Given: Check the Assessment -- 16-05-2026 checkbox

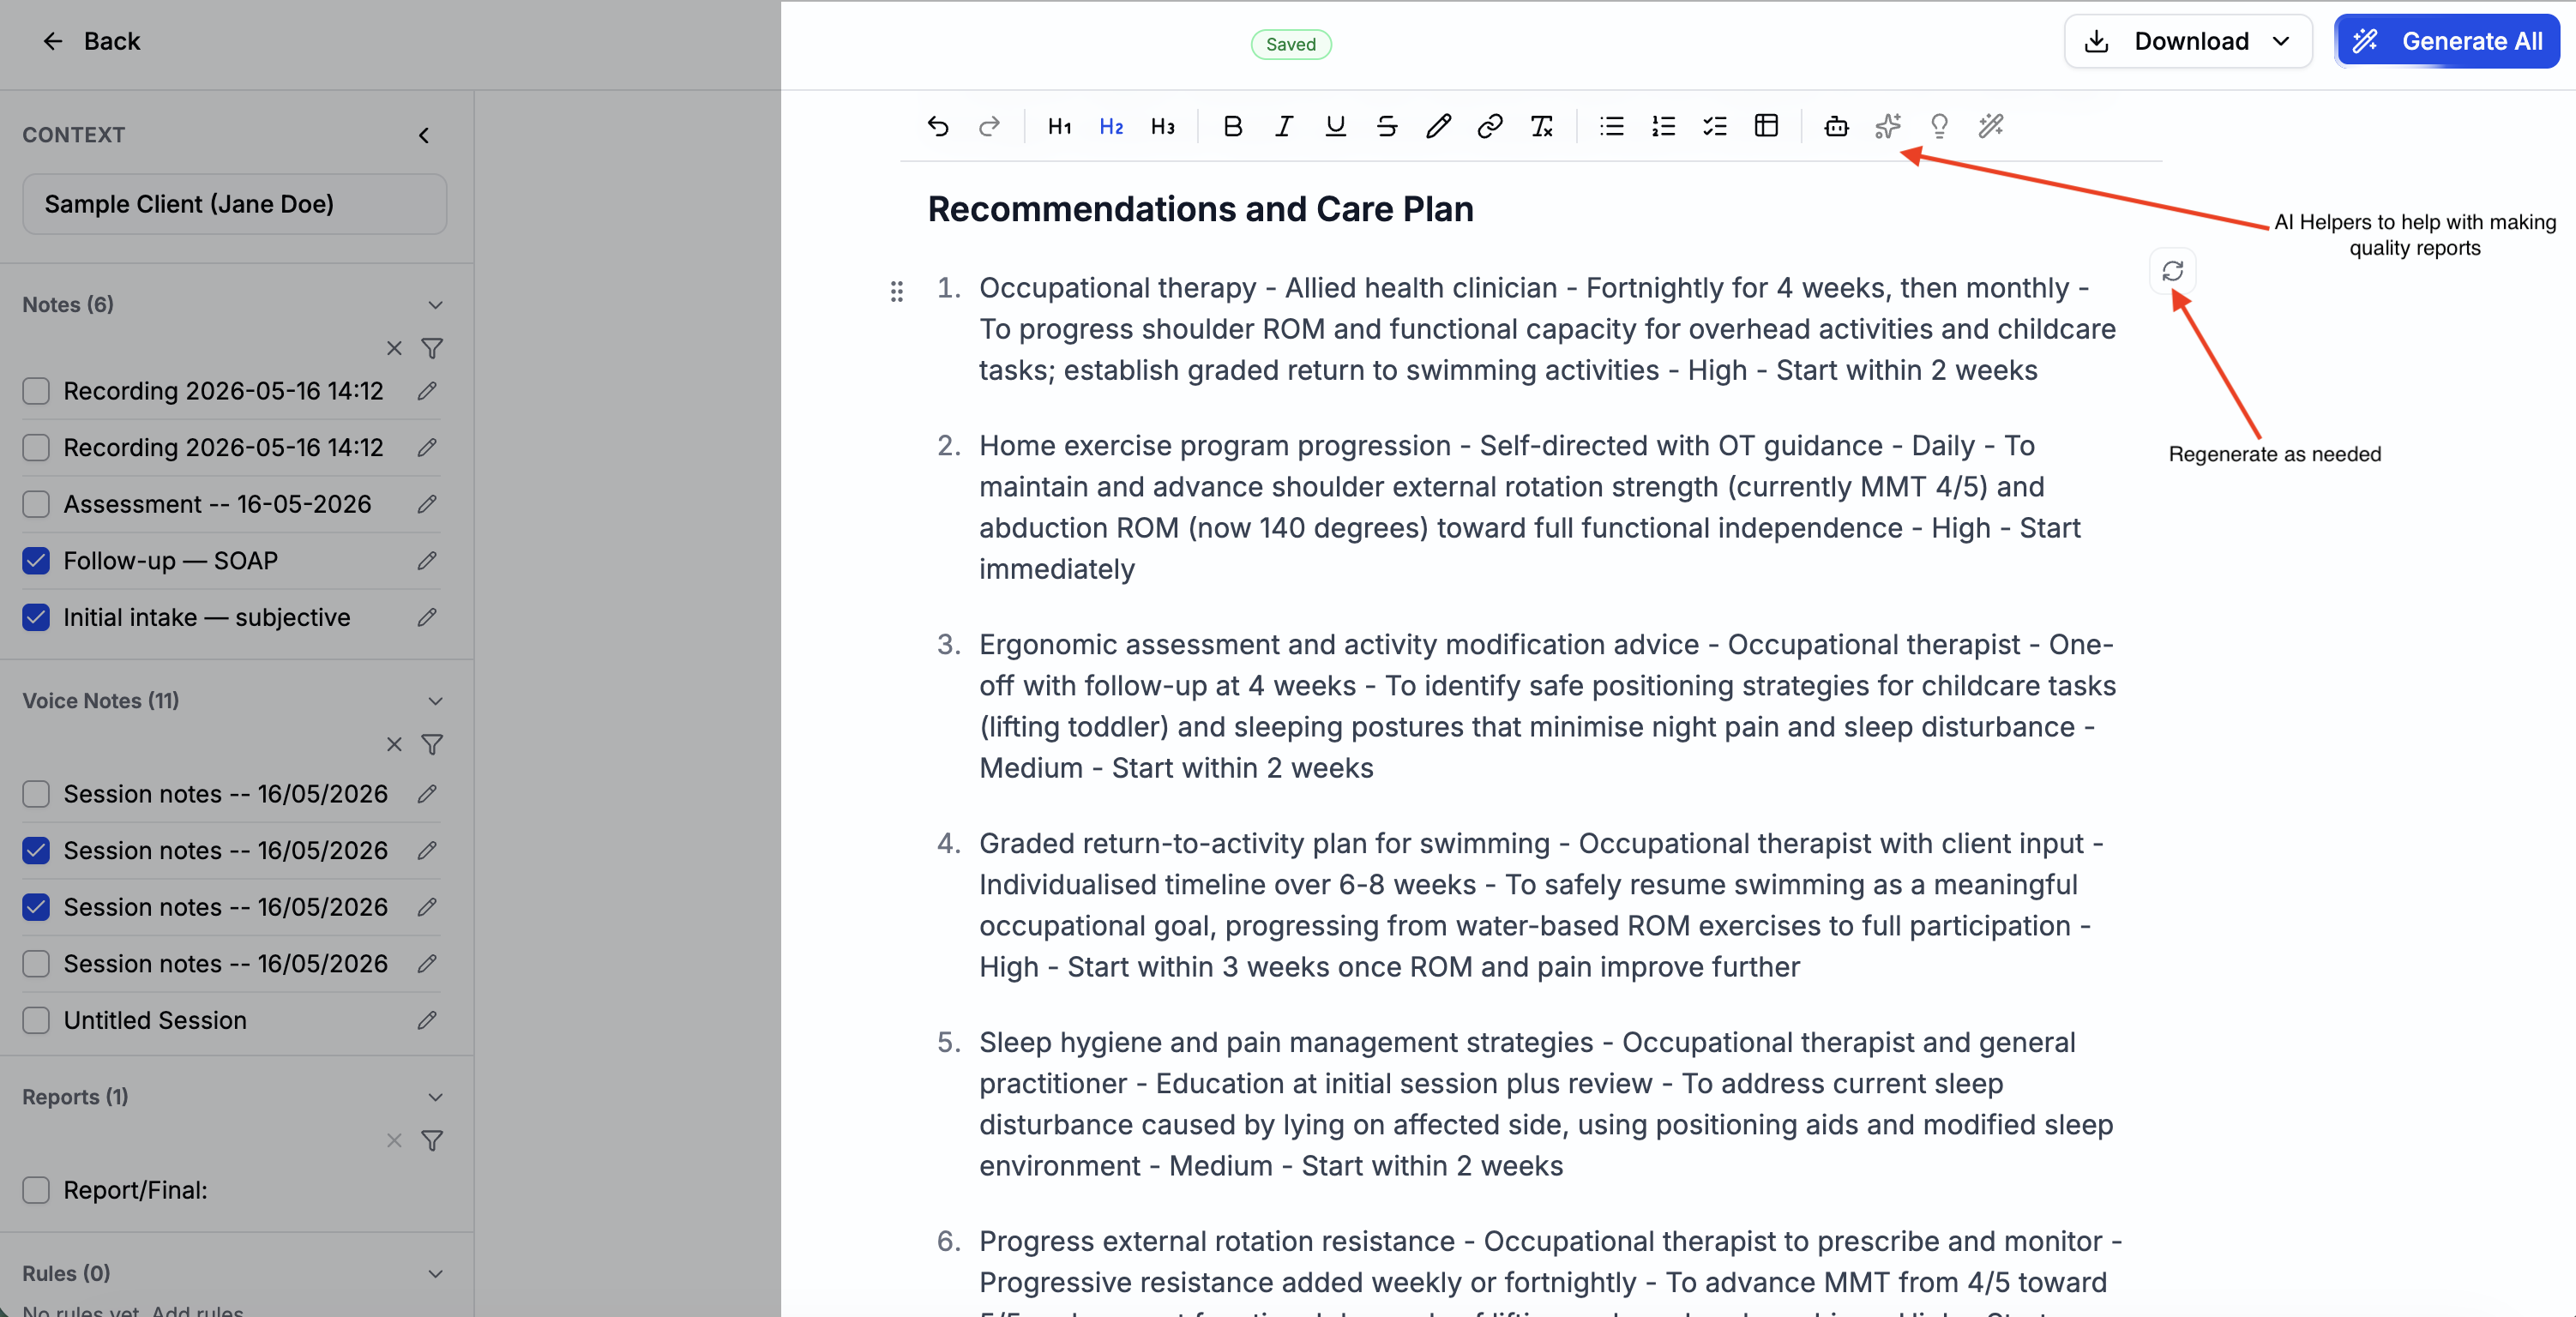Looking at the screenshot, I should click(x=36, y=504).
